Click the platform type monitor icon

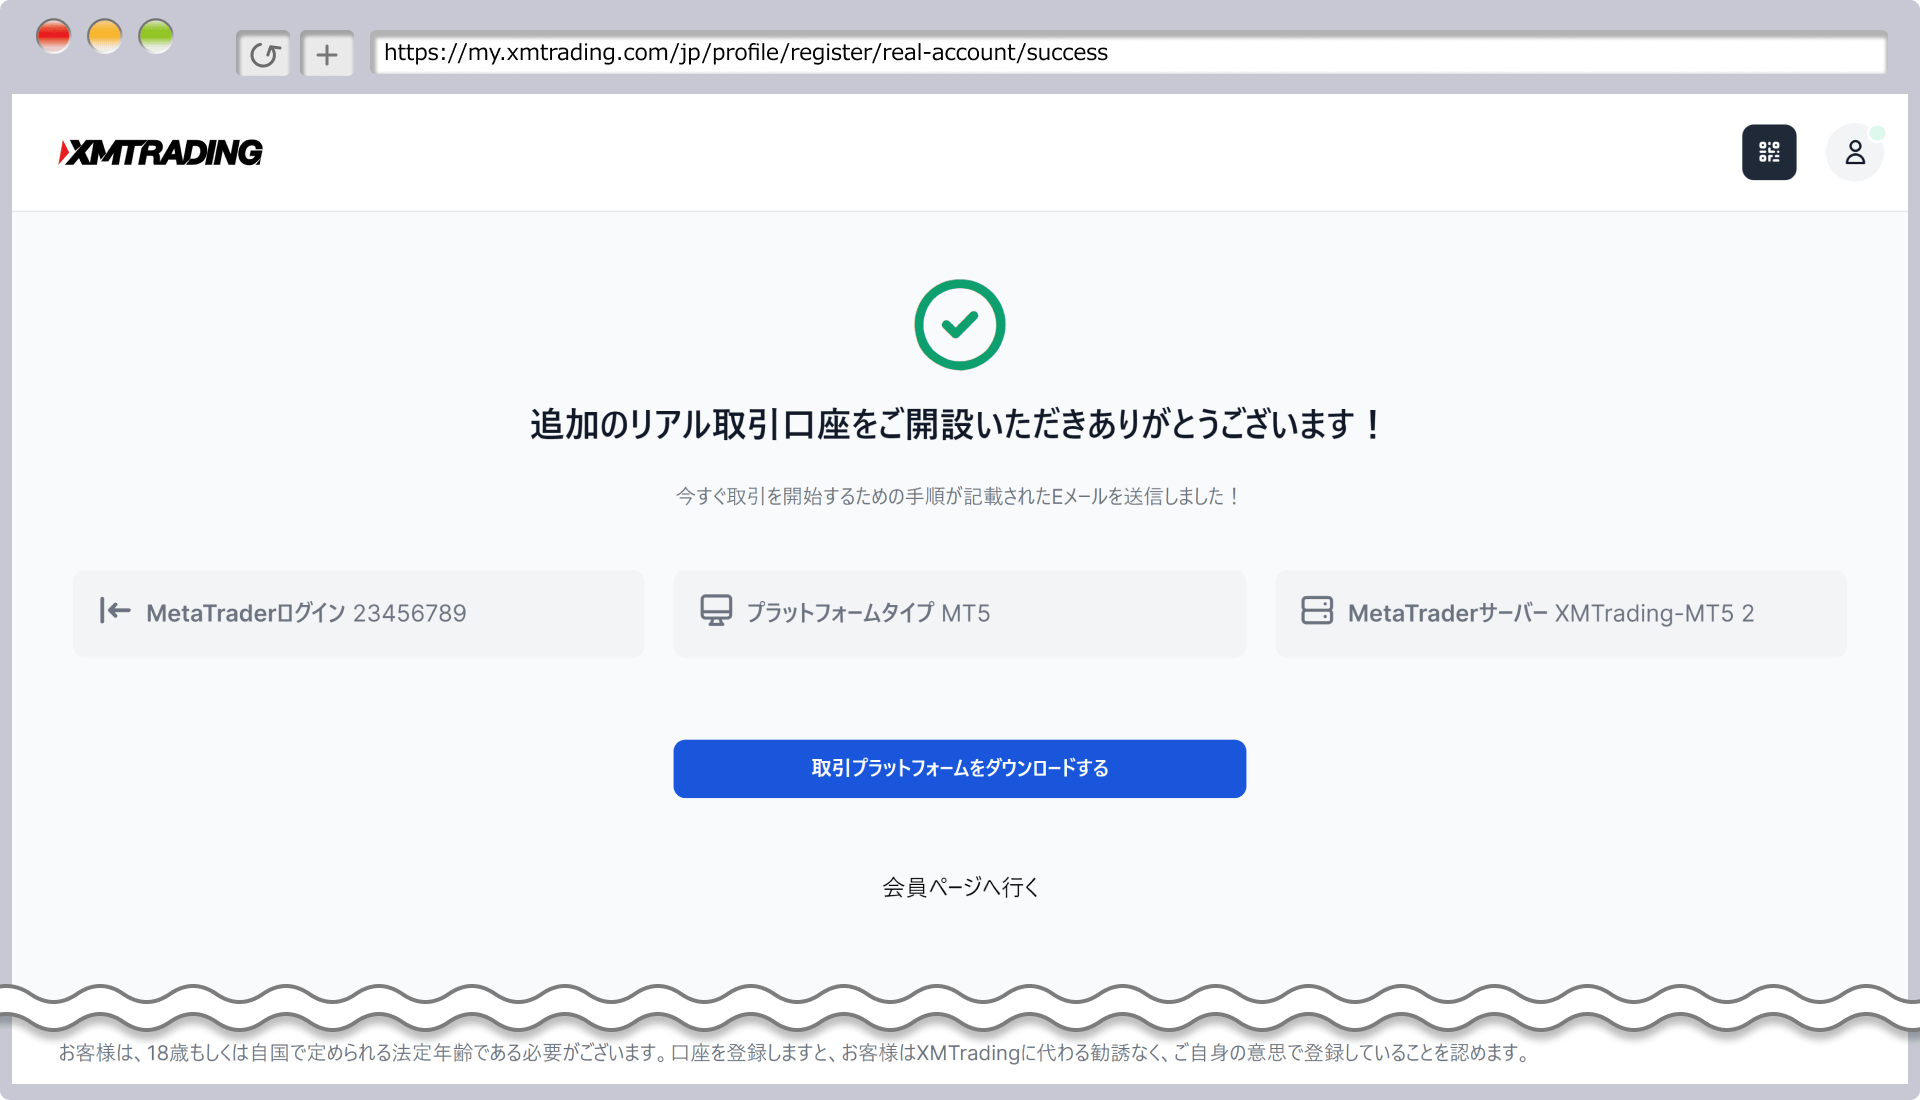click(716, 611)
